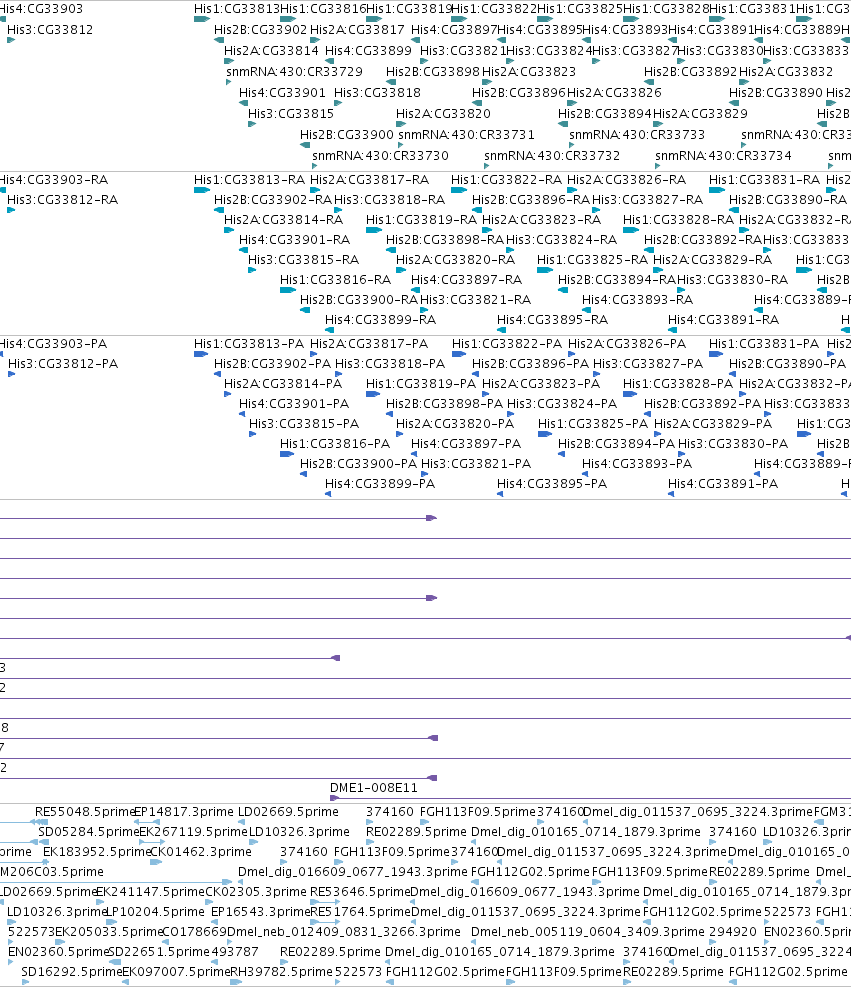Select the His4:CG33899 gene
The width and height of the screenshot is (851, 987).
[368, 50]
